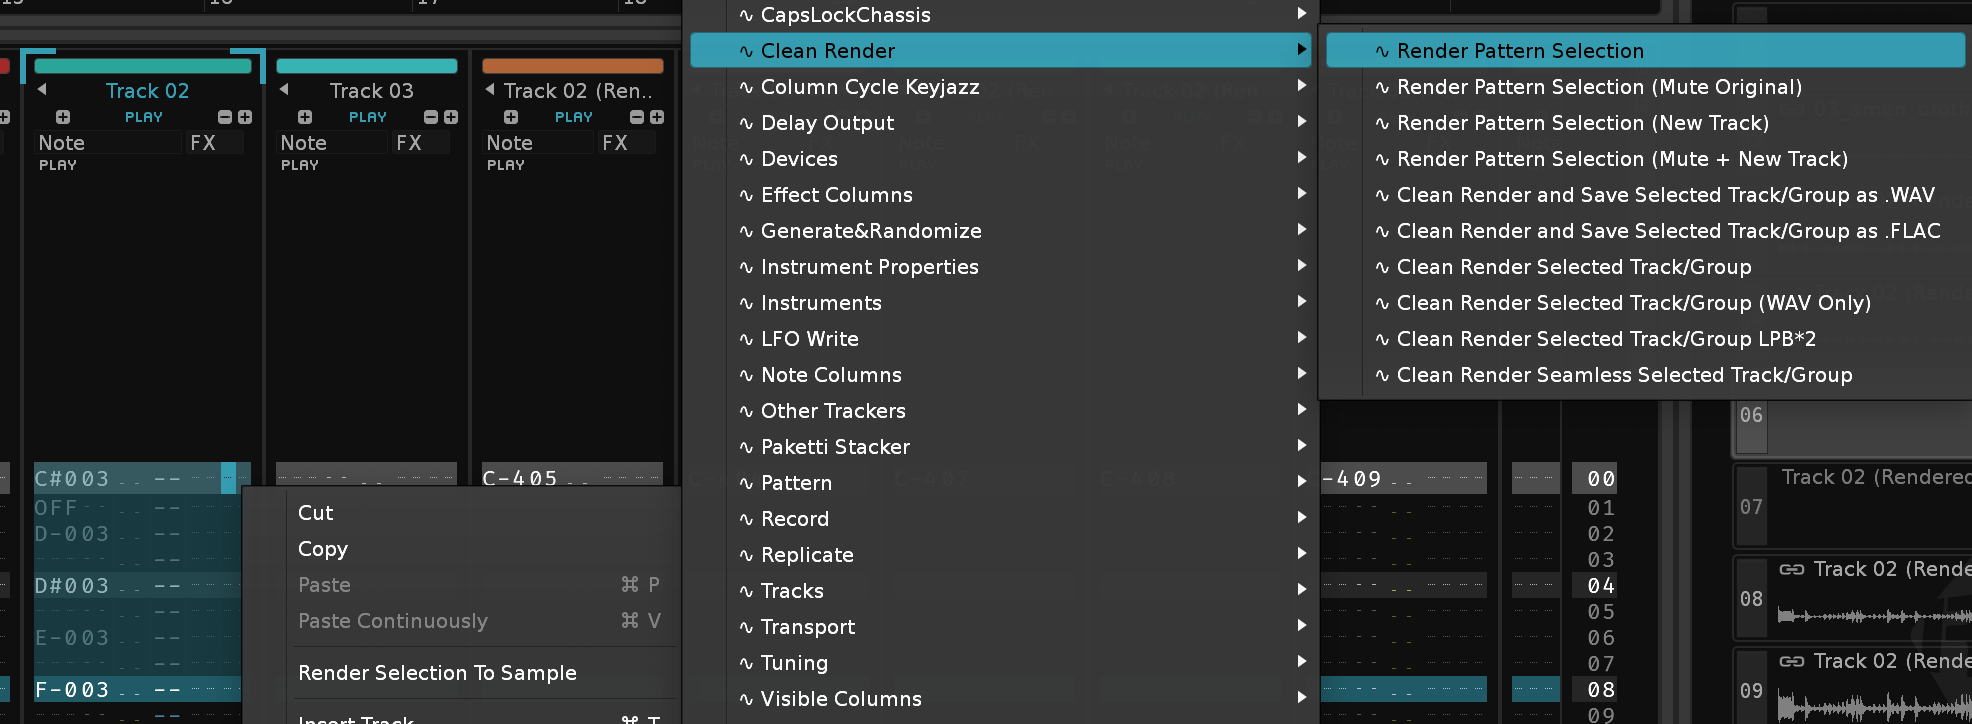Remove effect column from Track 02 (Ren.. track
Viewport: 1972px width, 724px height.
pos(637,117)
